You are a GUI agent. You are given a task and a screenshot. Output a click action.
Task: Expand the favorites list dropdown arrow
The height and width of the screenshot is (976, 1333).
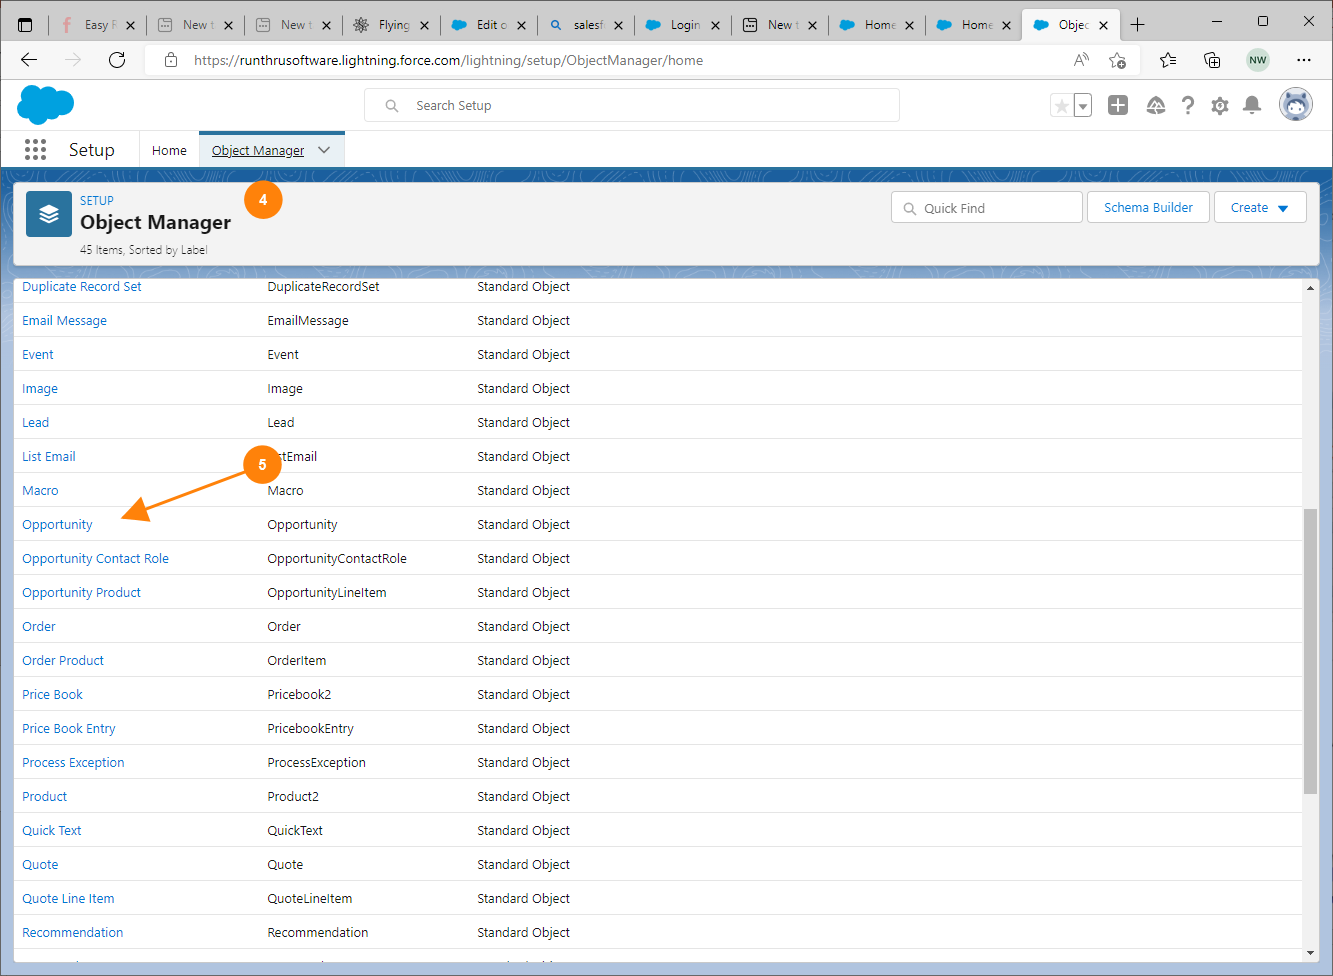tap(1083, 105)
